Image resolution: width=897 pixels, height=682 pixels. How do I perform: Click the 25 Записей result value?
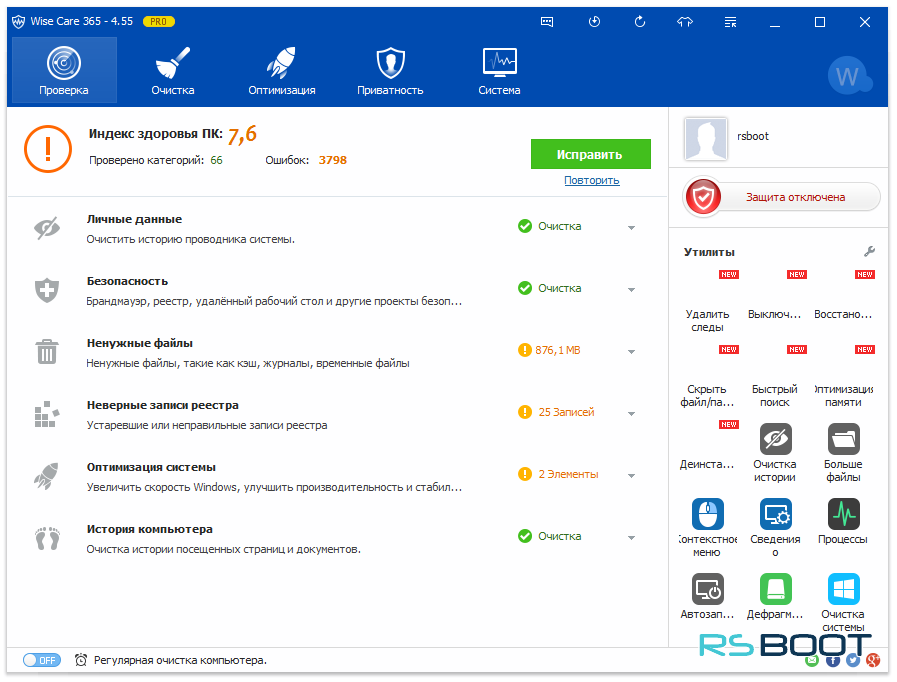[566, 412]
